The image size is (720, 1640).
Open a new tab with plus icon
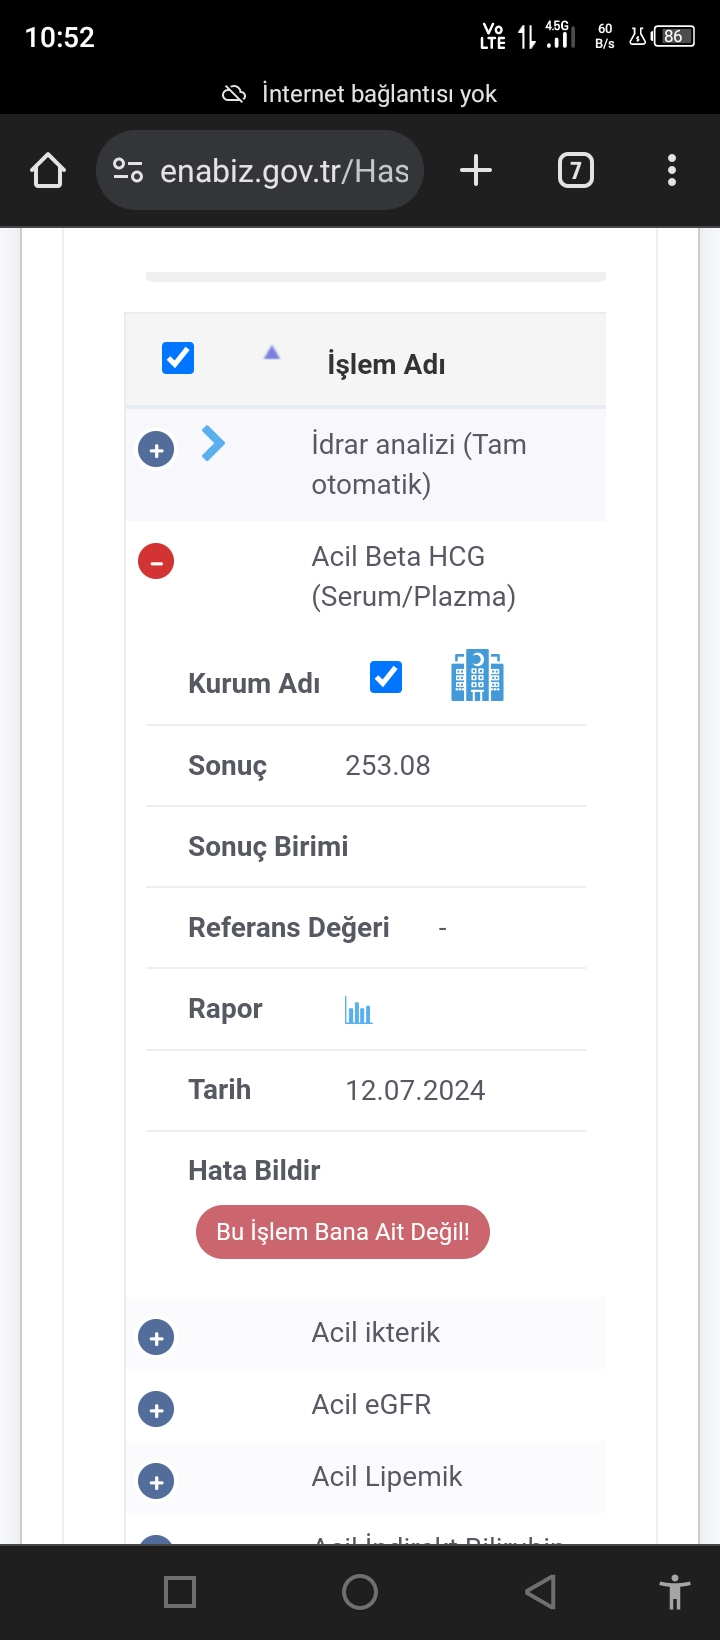click(476, 171)
